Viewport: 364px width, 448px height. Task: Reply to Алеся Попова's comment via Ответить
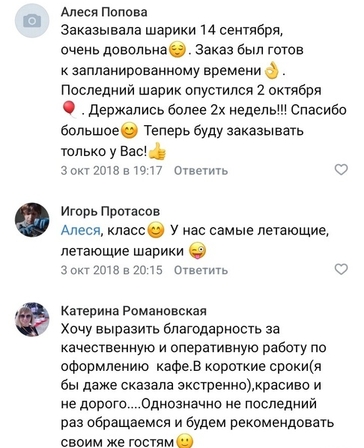pyautogui.click(x=201, y=171)
